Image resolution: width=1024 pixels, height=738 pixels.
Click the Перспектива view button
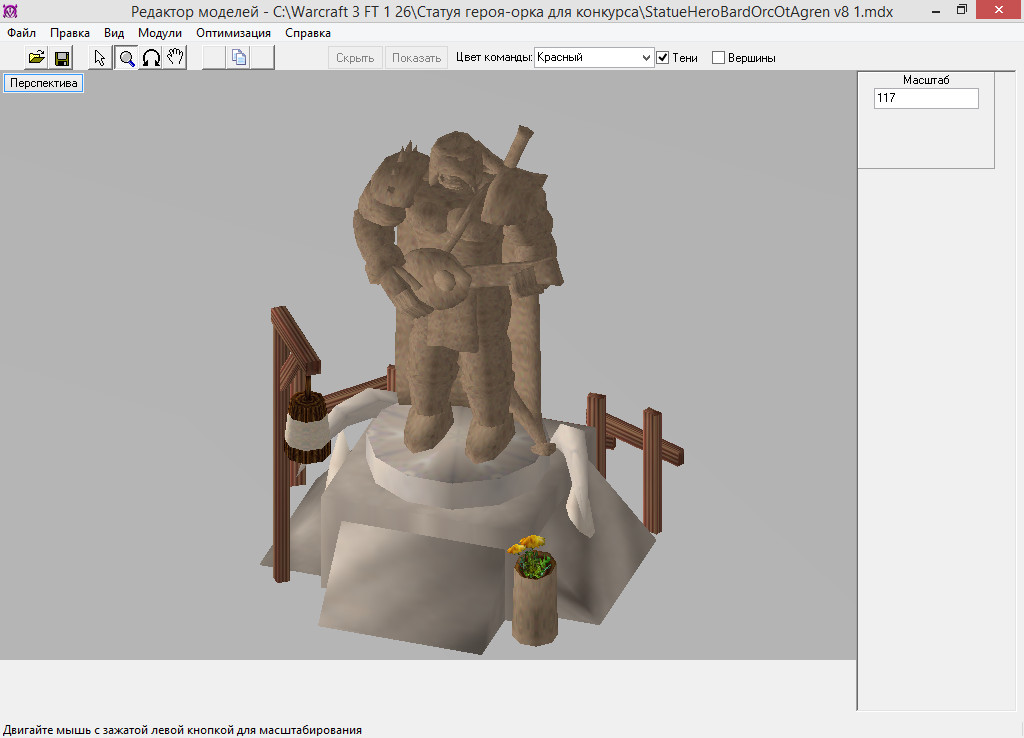click(x=43, y=83)
